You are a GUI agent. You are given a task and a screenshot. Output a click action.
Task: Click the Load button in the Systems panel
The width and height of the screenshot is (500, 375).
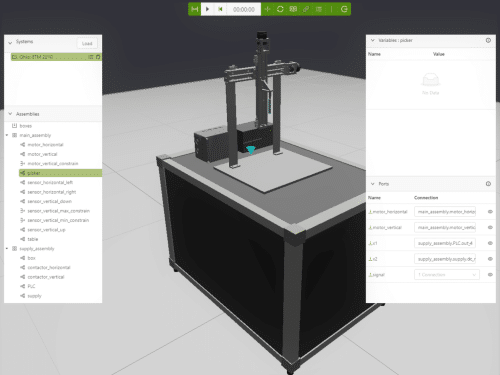tap(87, 43)
